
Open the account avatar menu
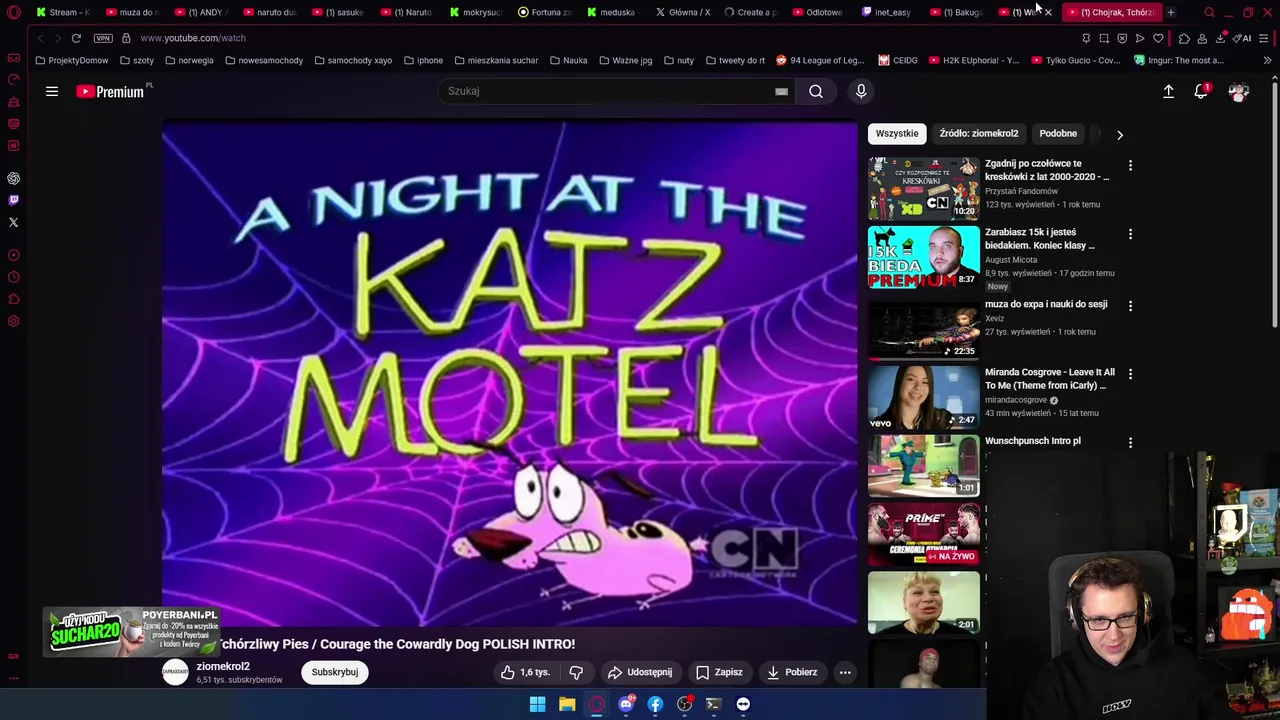pos(1239,91)
